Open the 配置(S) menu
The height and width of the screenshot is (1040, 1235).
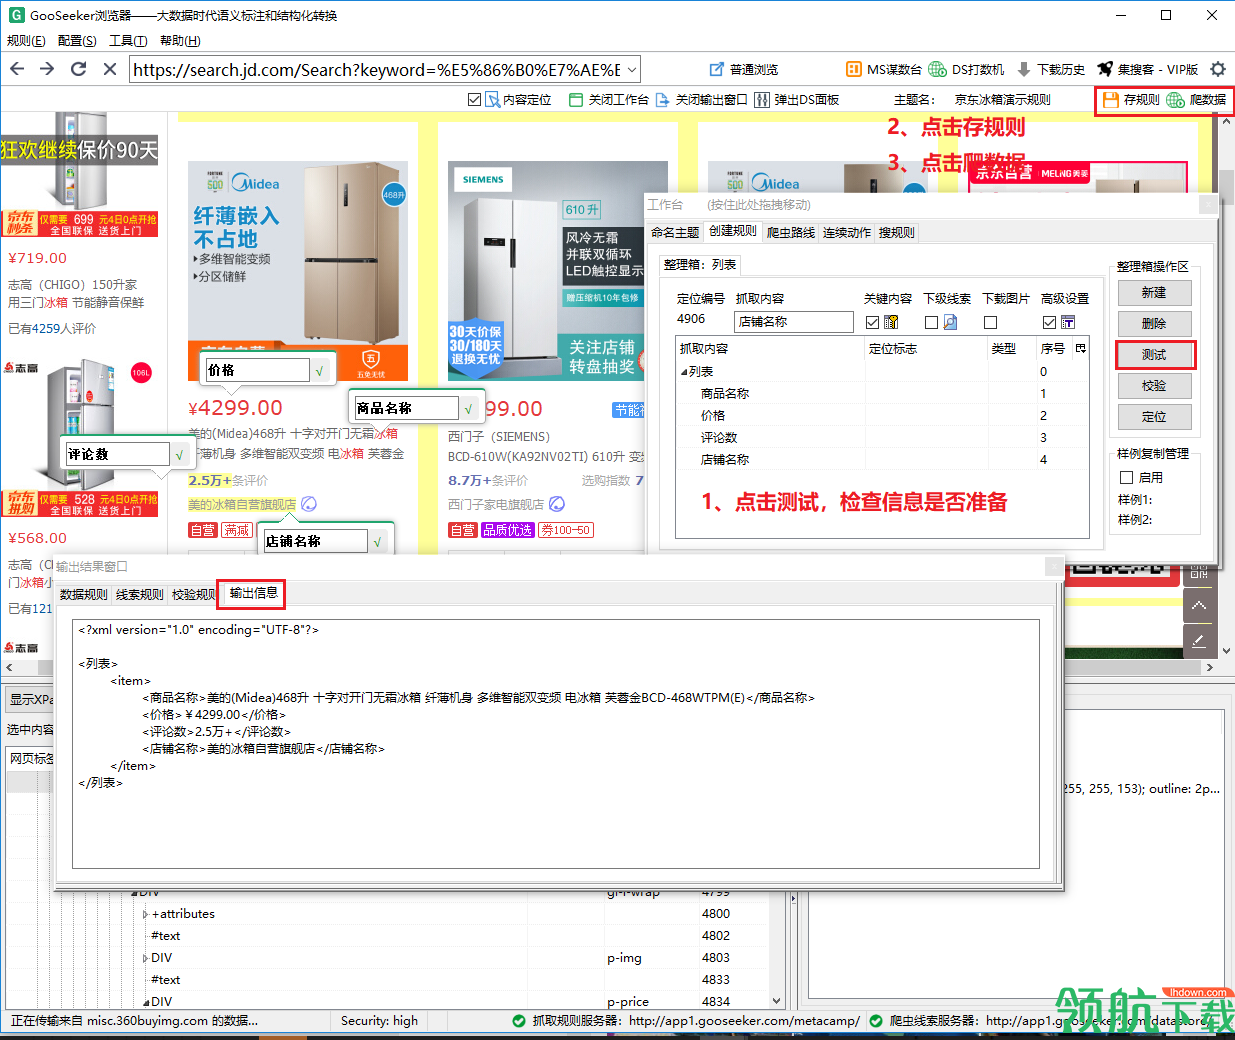point(77,41)
